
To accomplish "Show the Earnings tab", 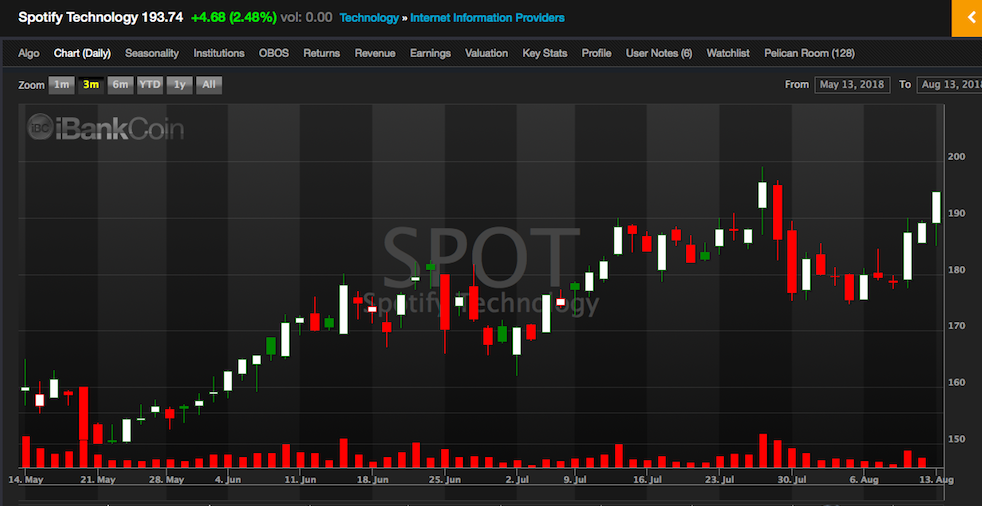I will click(430, 53).
